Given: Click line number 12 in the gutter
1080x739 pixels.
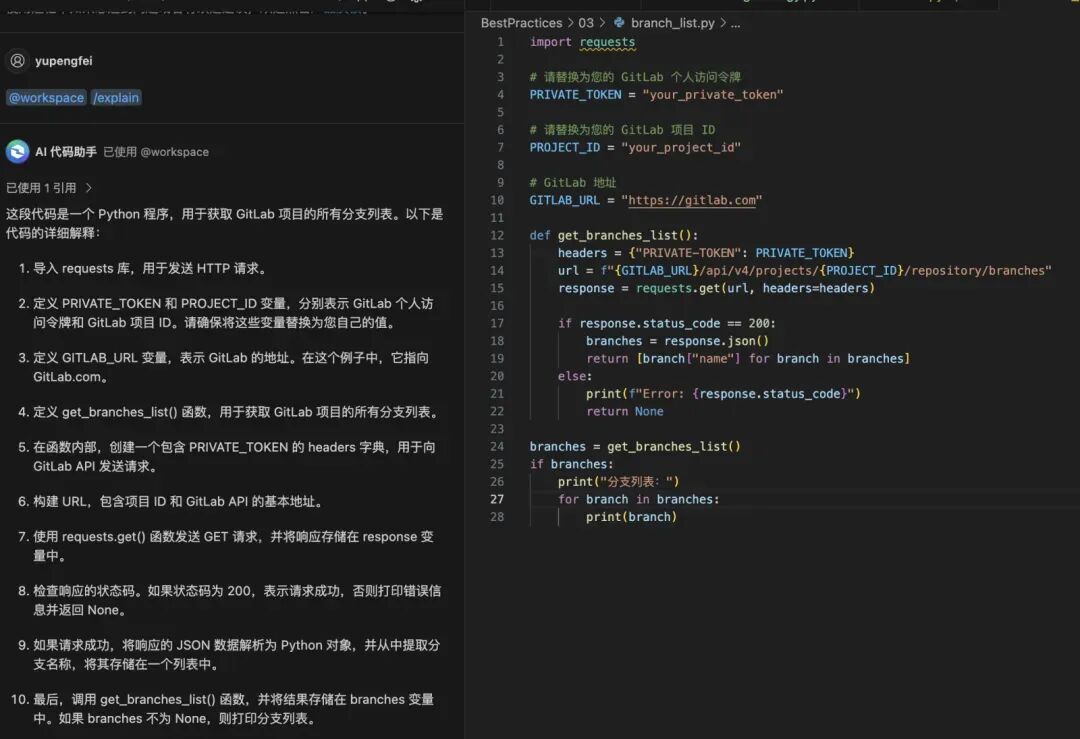Looking at the screenshot, I should tap(497, 236).
